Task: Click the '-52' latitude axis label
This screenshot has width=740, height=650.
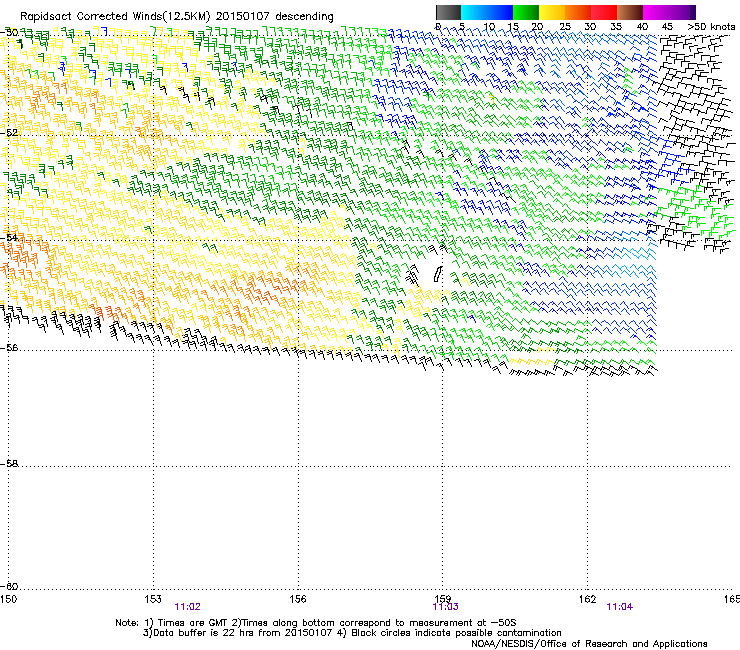Action: [9, 133]
